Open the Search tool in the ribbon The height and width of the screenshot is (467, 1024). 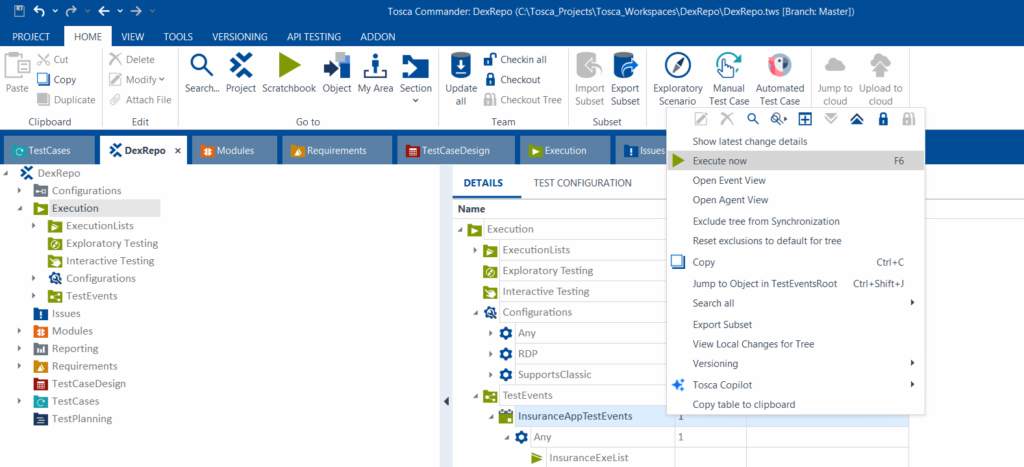(x=202, y=73)
